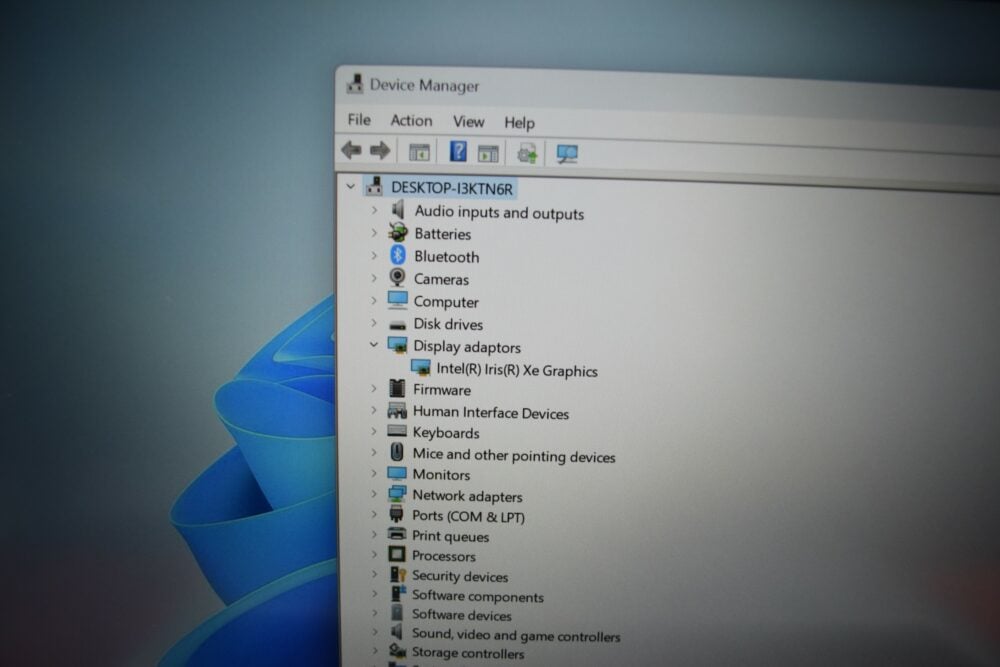
Task: Select the Computer row label
Action: (x=446, y=302)
